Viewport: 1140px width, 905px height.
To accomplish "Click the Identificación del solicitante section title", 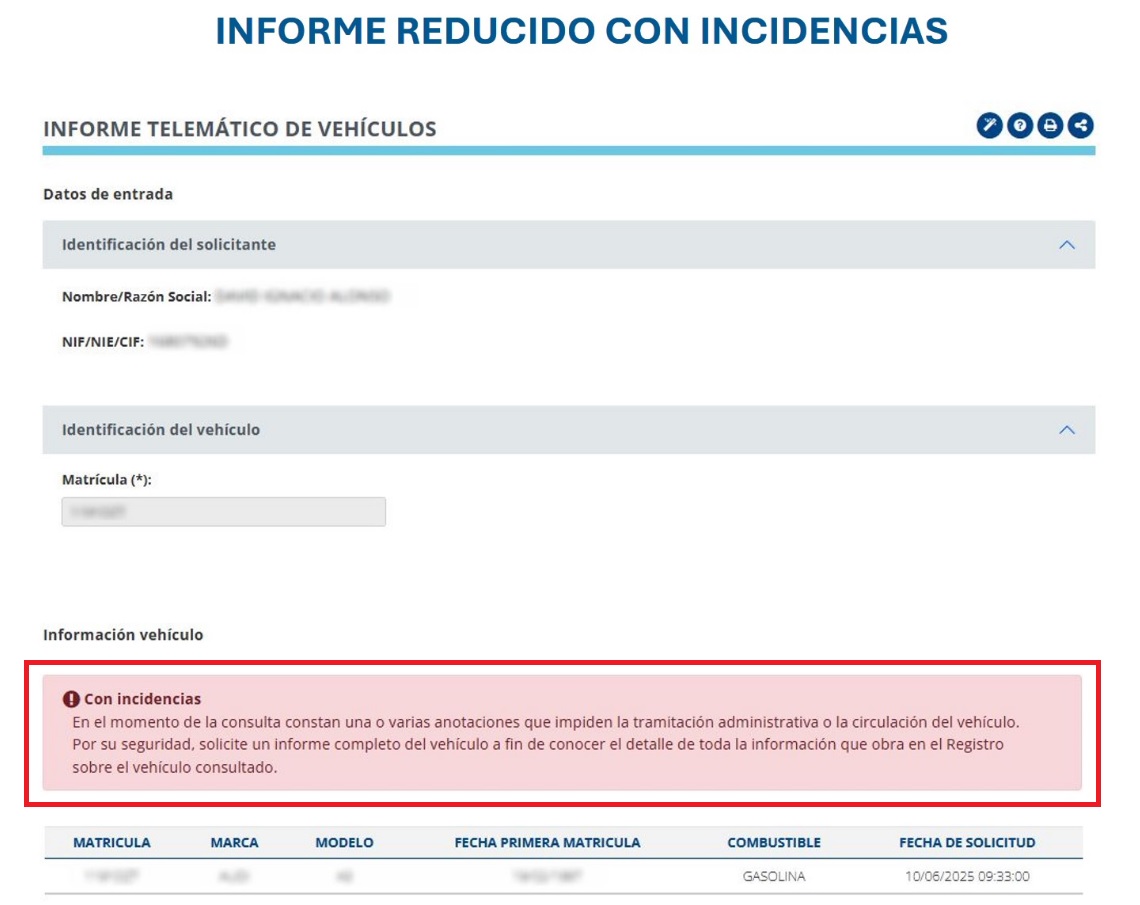I will [x=168, y=245].
